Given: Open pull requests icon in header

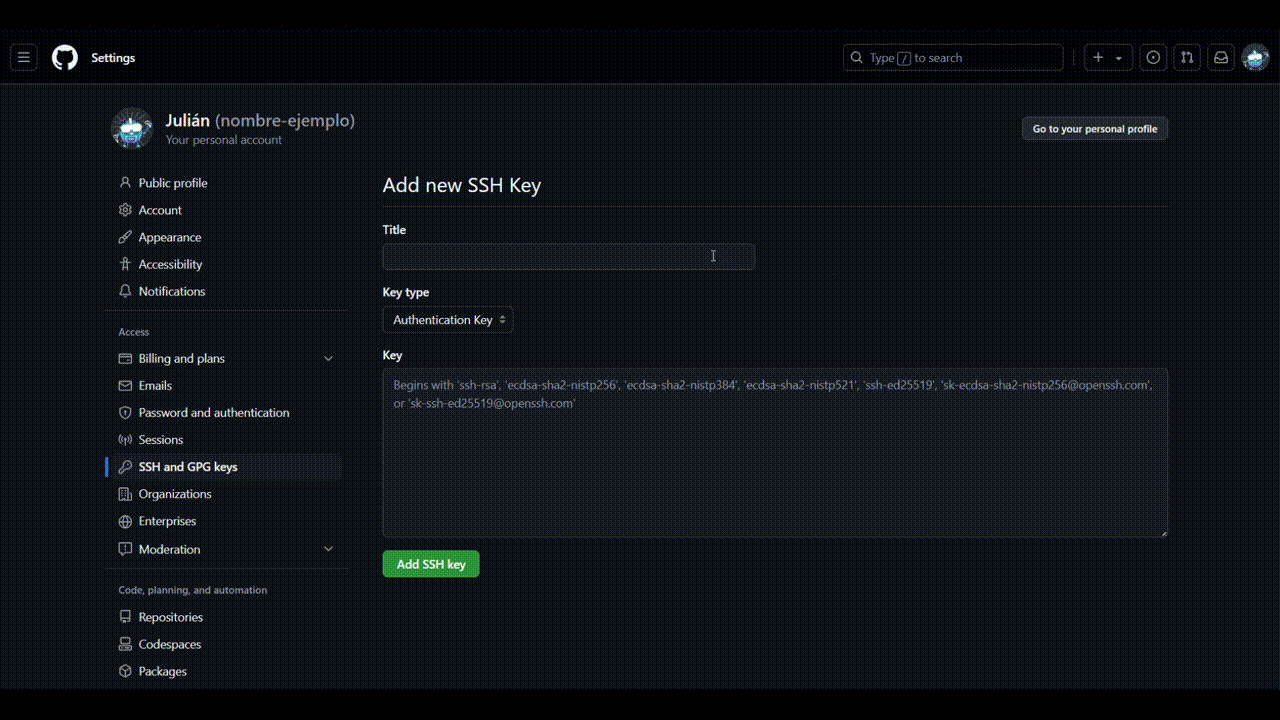Looking at the screenshot, I should click(x=1187, y=58).
